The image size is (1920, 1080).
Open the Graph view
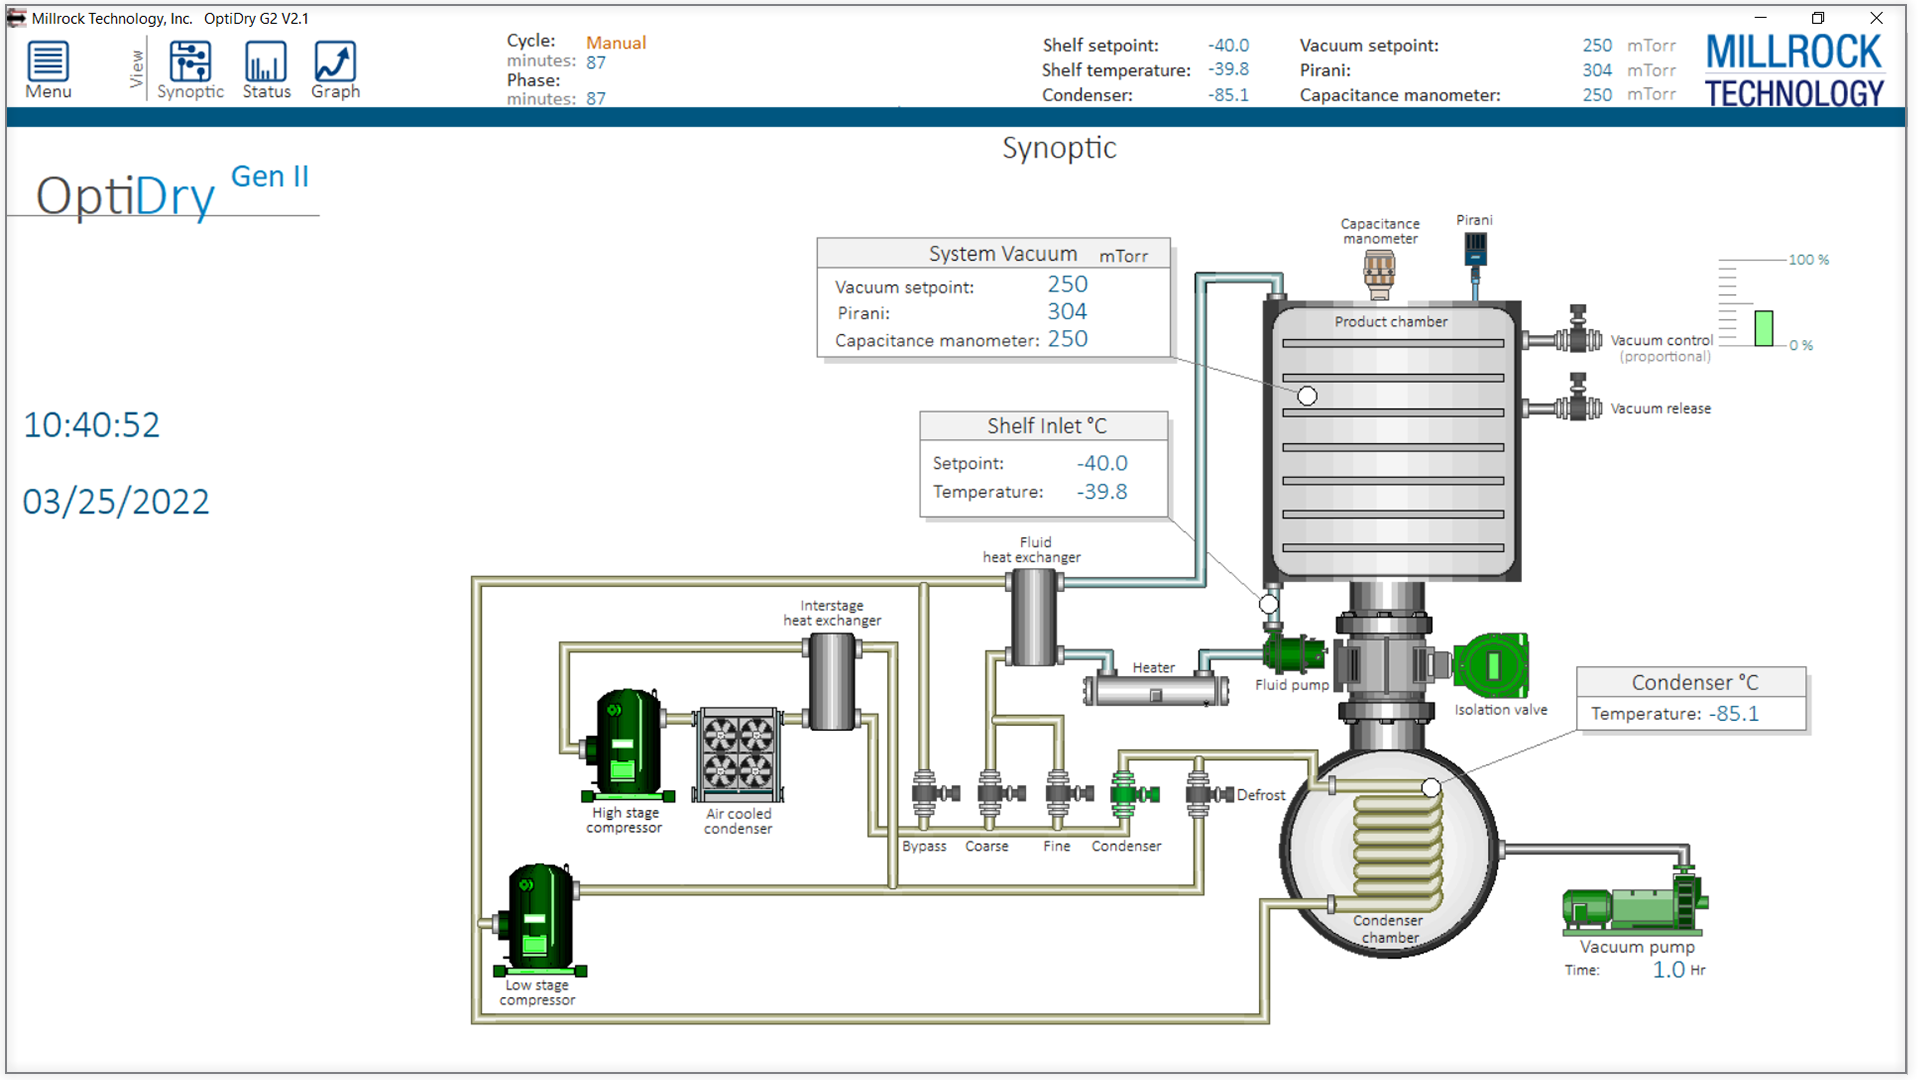pyautogui.click(x=335, y=70)
